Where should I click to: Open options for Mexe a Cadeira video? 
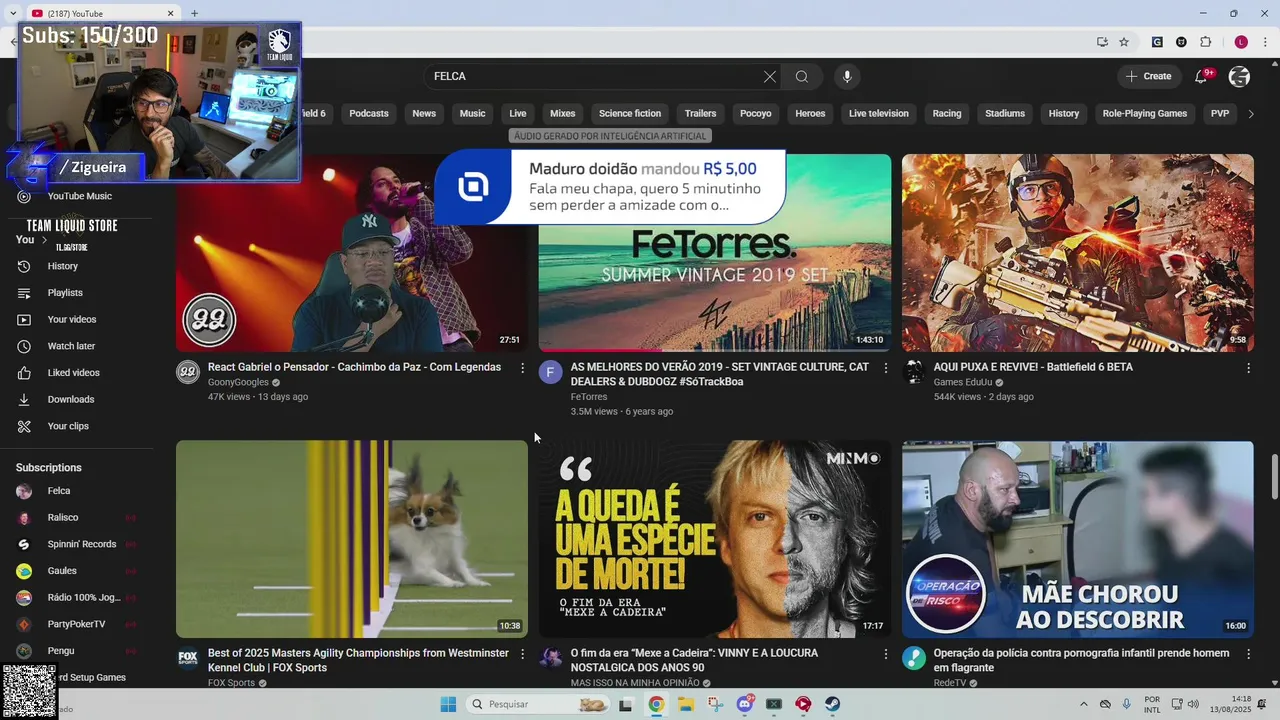click(x=885, y=654)
